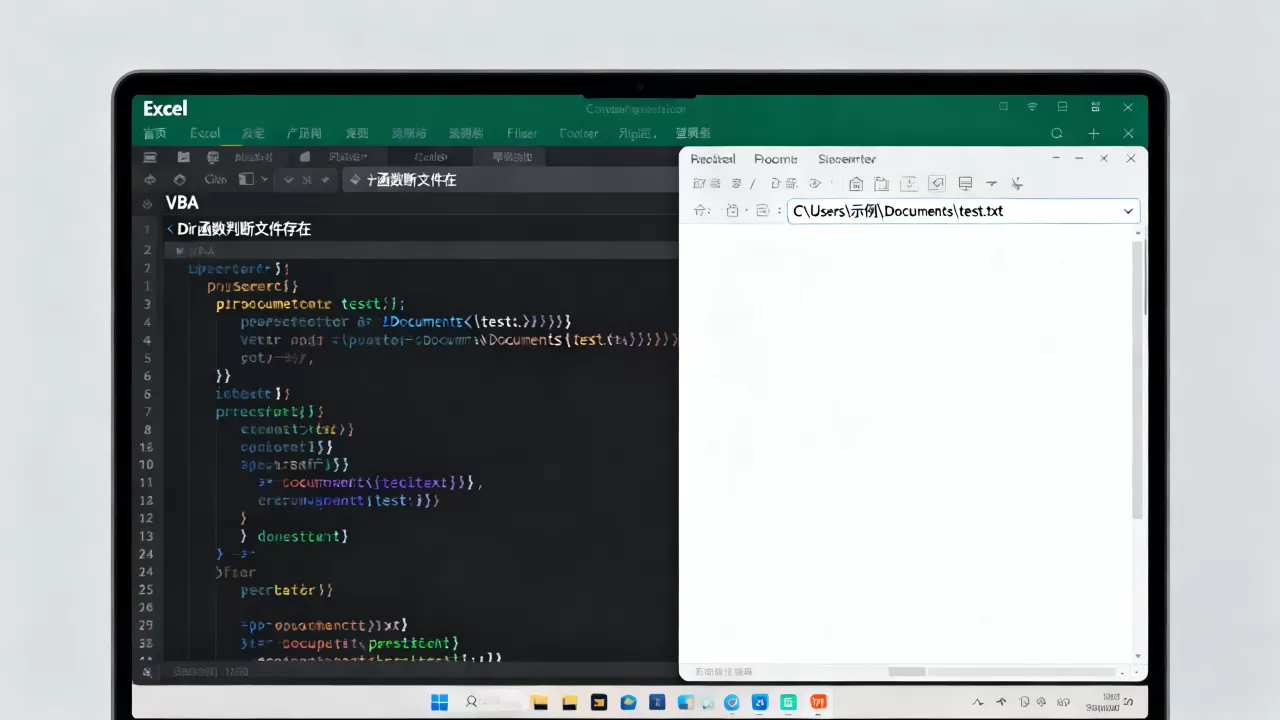Open the Reoitral menu in the white window

click(713, 159)
